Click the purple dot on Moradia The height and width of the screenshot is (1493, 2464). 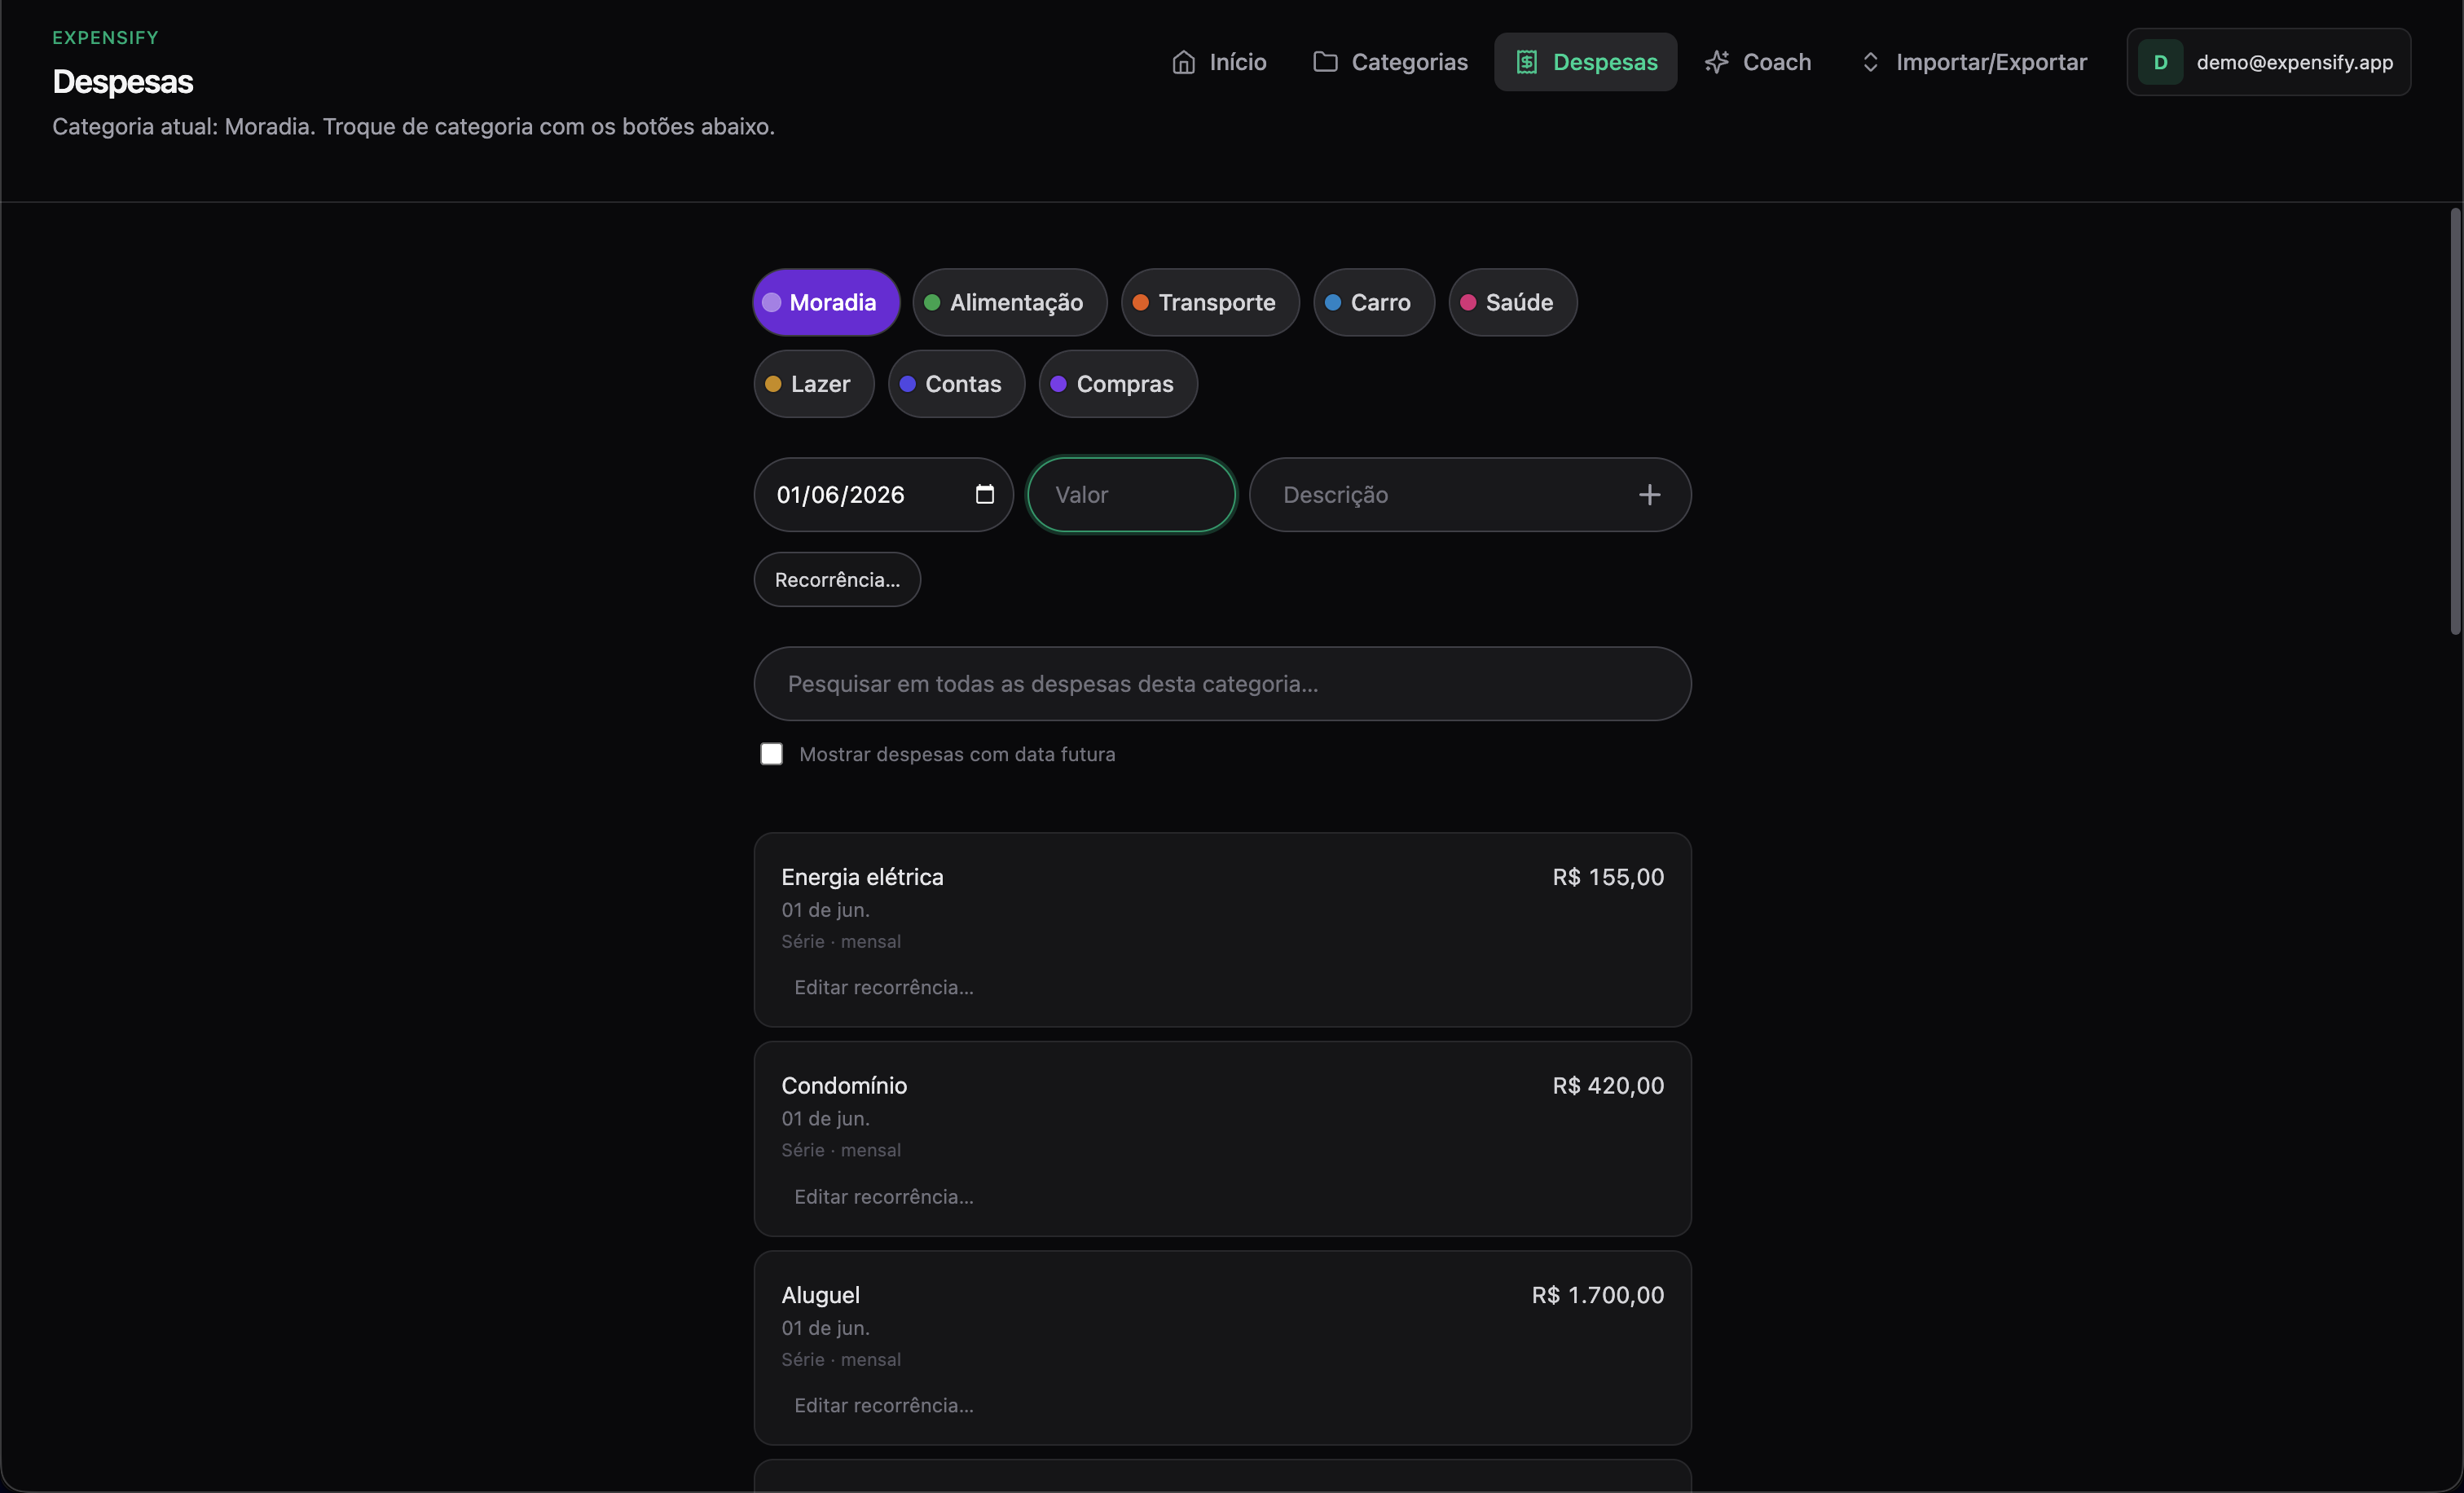(x=771, y=302)
